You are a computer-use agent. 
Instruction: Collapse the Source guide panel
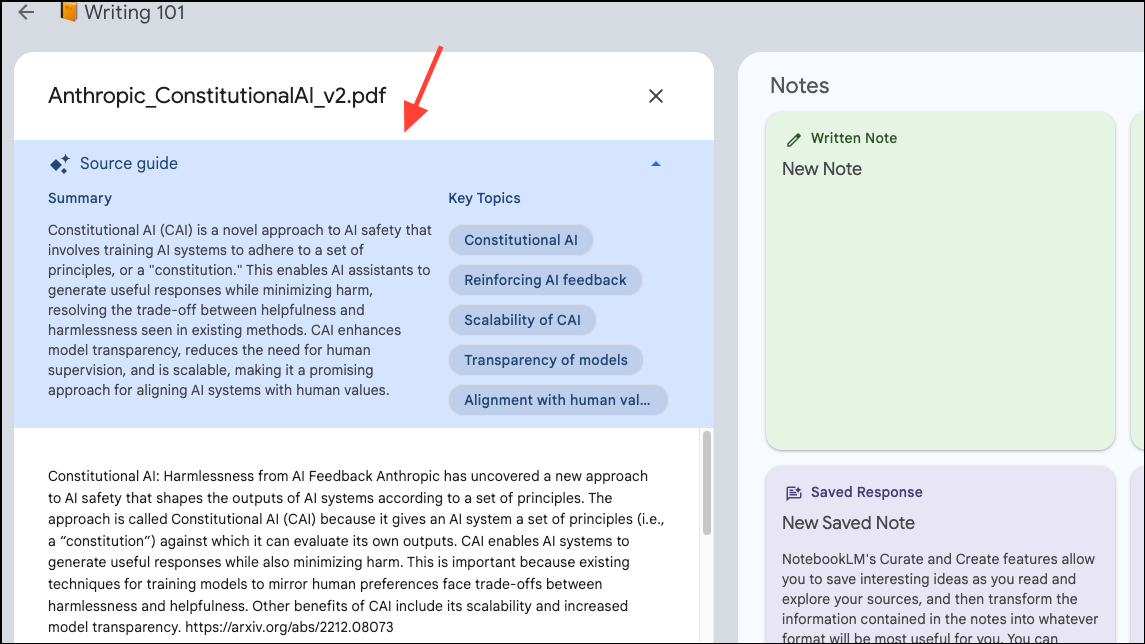[657, 162]
